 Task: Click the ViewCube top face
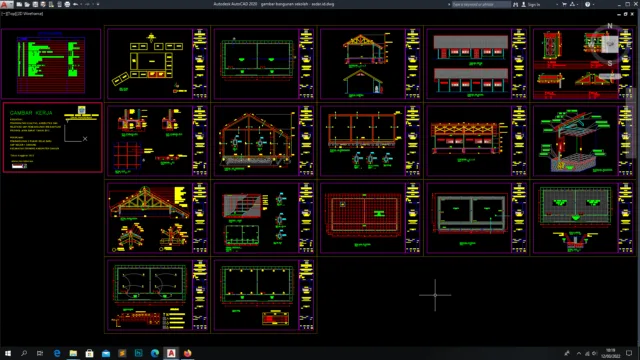point(610,44)
